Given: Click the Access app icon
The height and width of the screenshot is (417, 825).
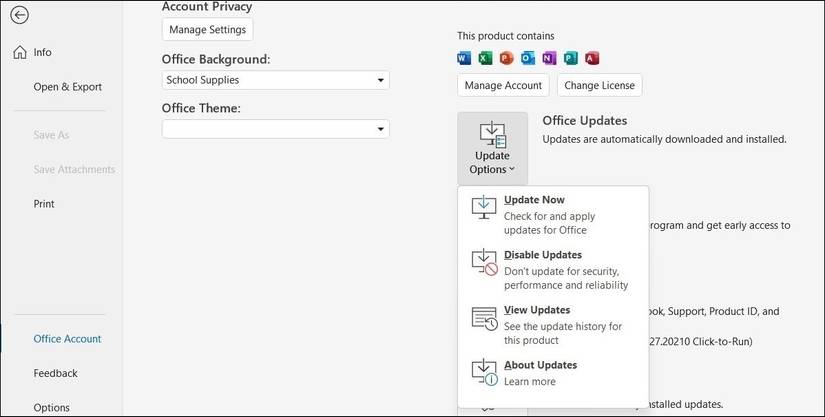Looking at the screenshot, I should point(592,58).
